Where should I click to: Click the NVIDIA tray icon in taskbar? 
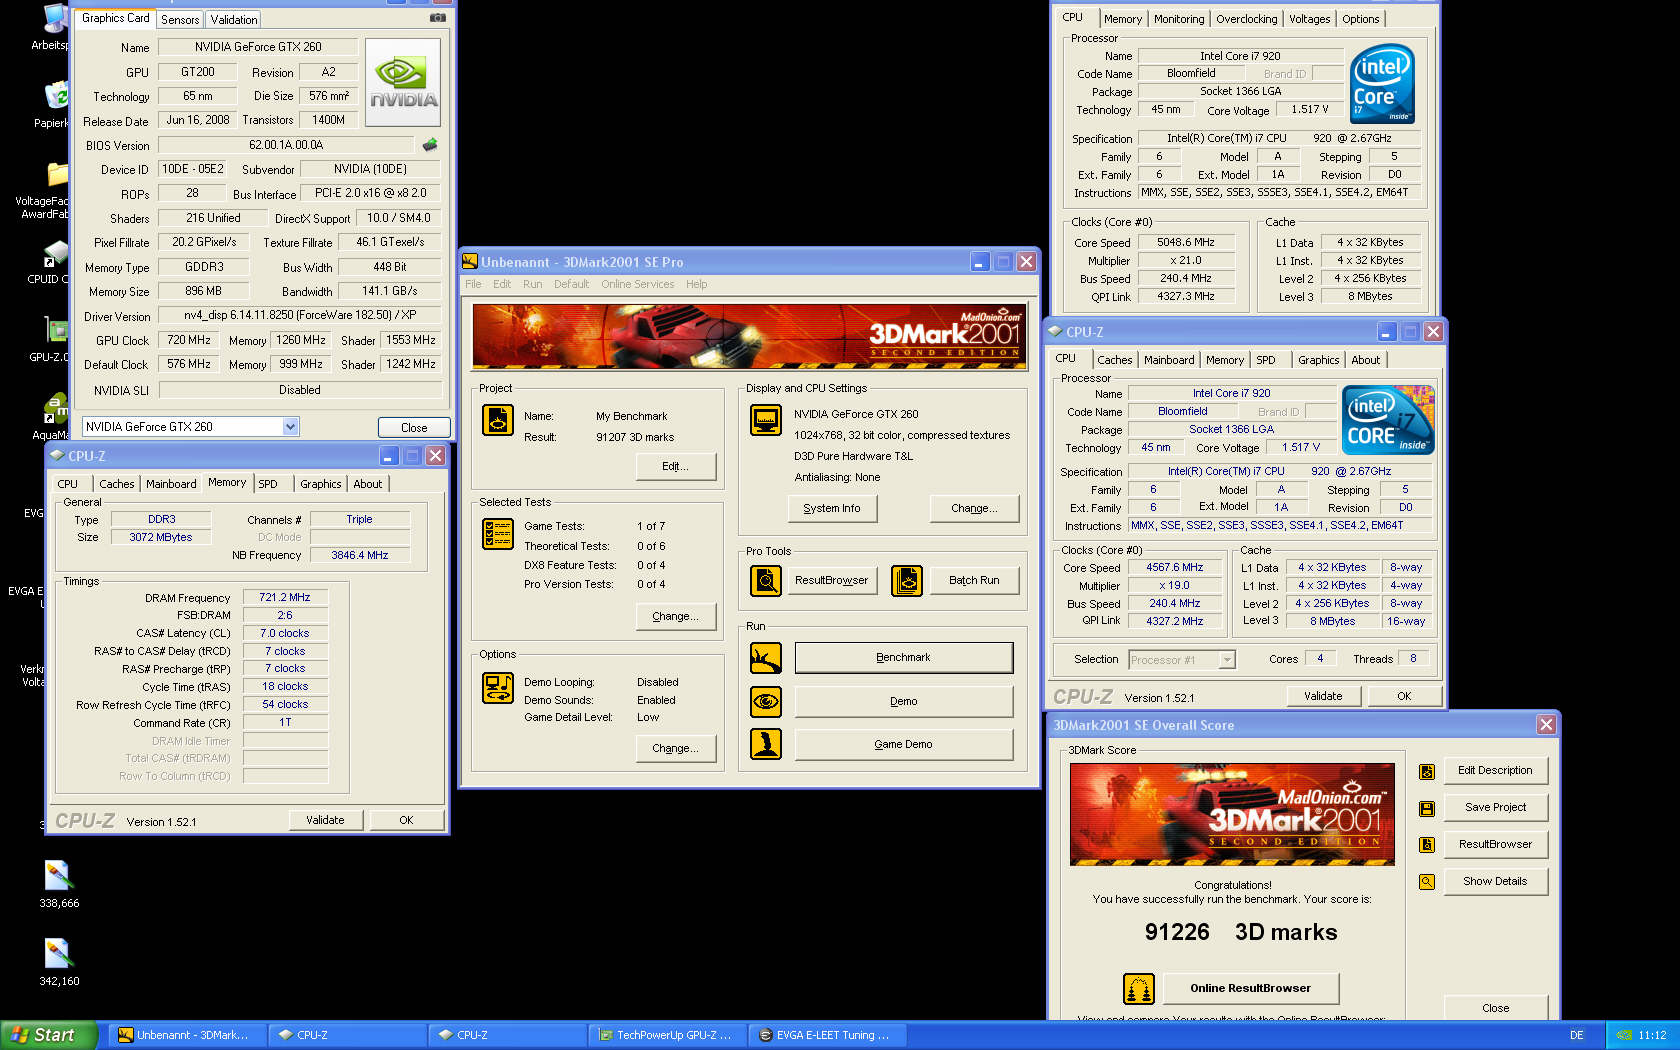(x=1624, y=1035)
